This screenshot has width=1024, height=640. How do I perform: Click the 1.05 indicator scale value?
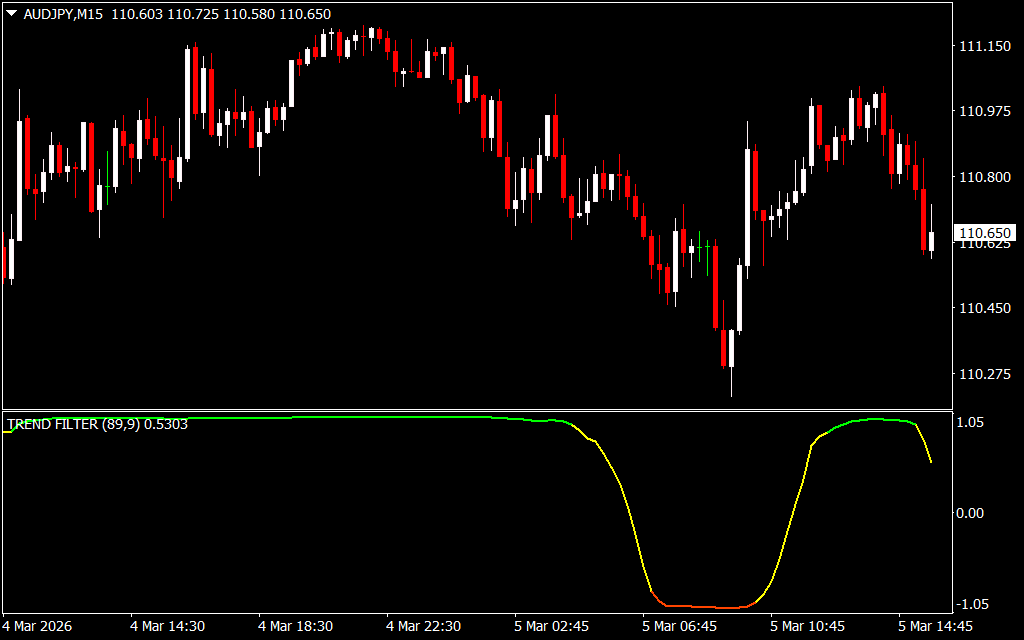click(x=973, y=423)
